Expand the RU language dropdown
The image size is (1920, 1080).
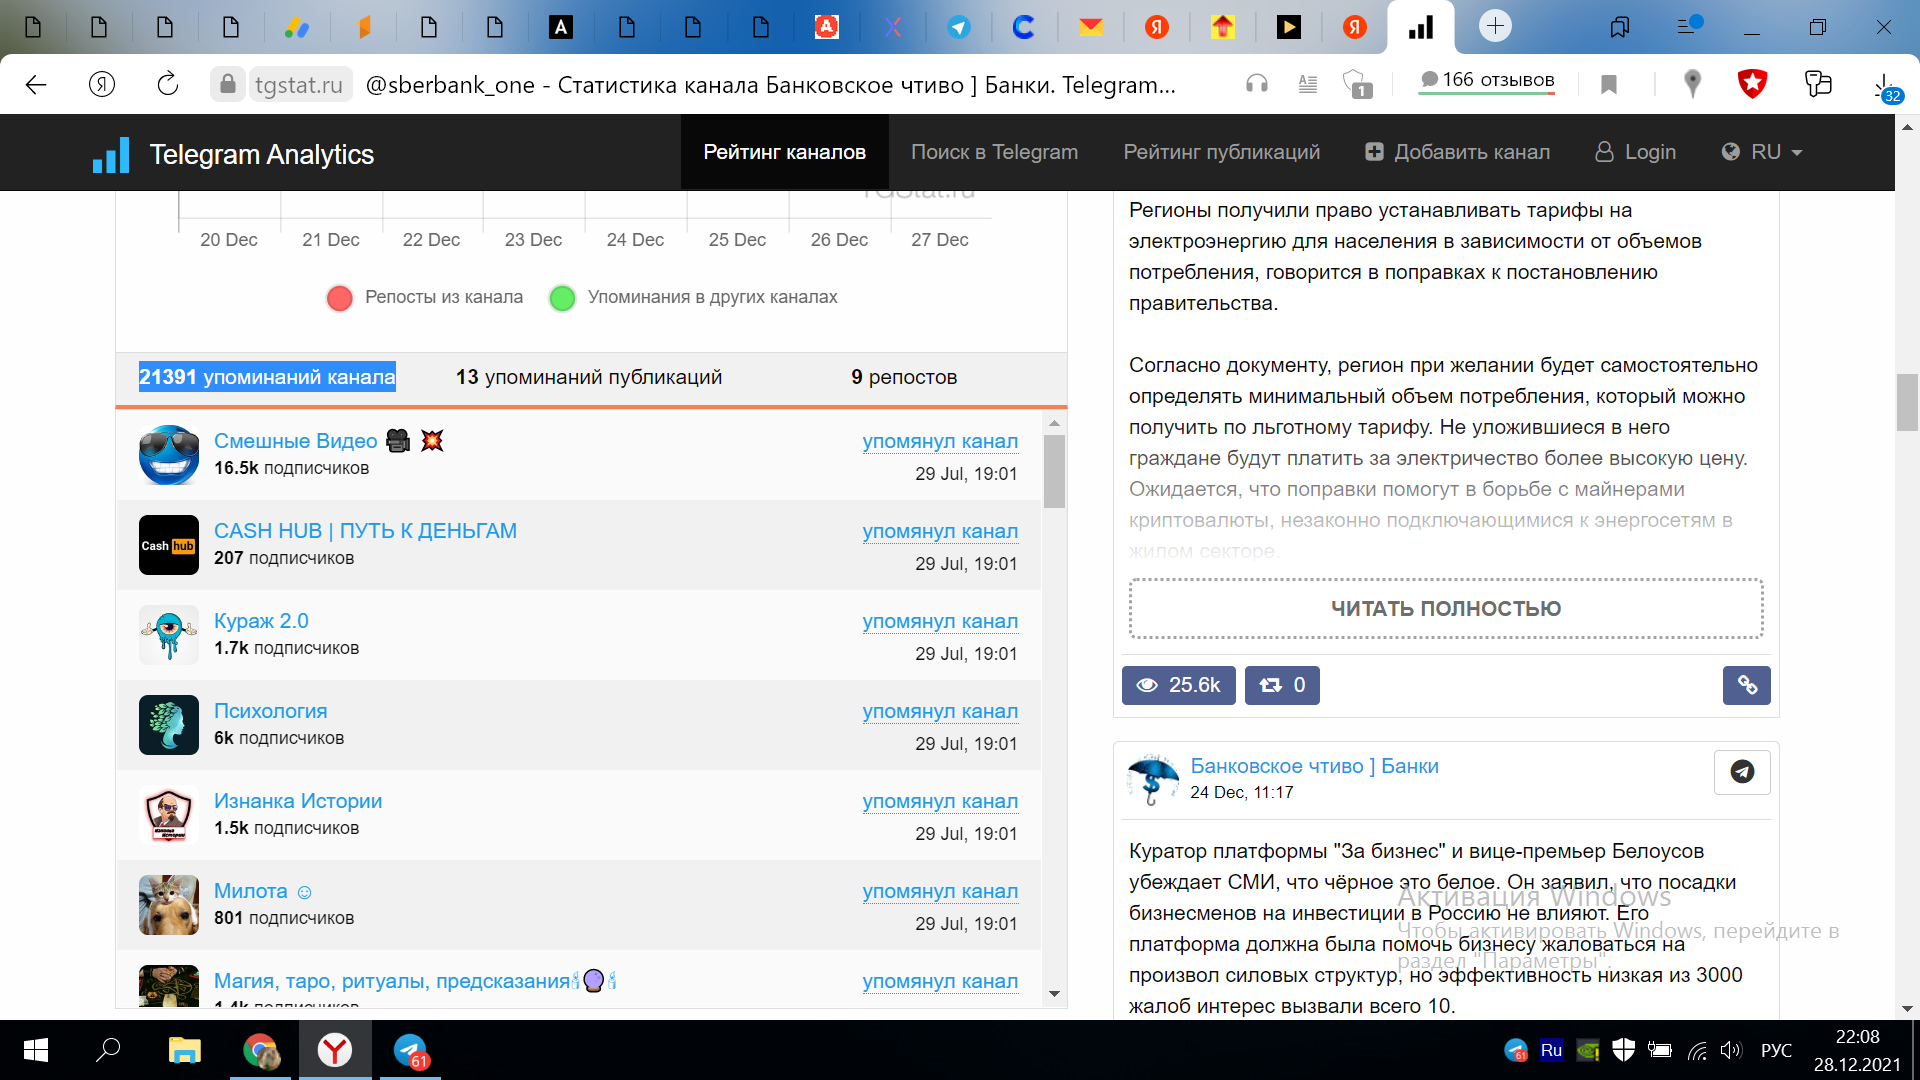pyautogui.click(x=1762, y=152)
